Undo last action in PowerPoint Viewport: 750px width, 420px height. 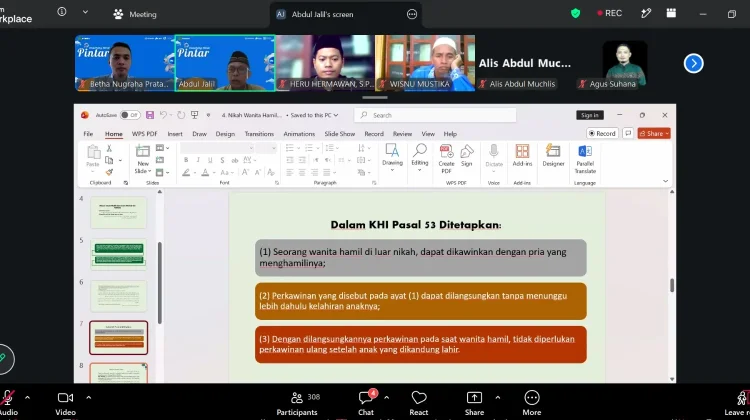click(x=163, y=115)
